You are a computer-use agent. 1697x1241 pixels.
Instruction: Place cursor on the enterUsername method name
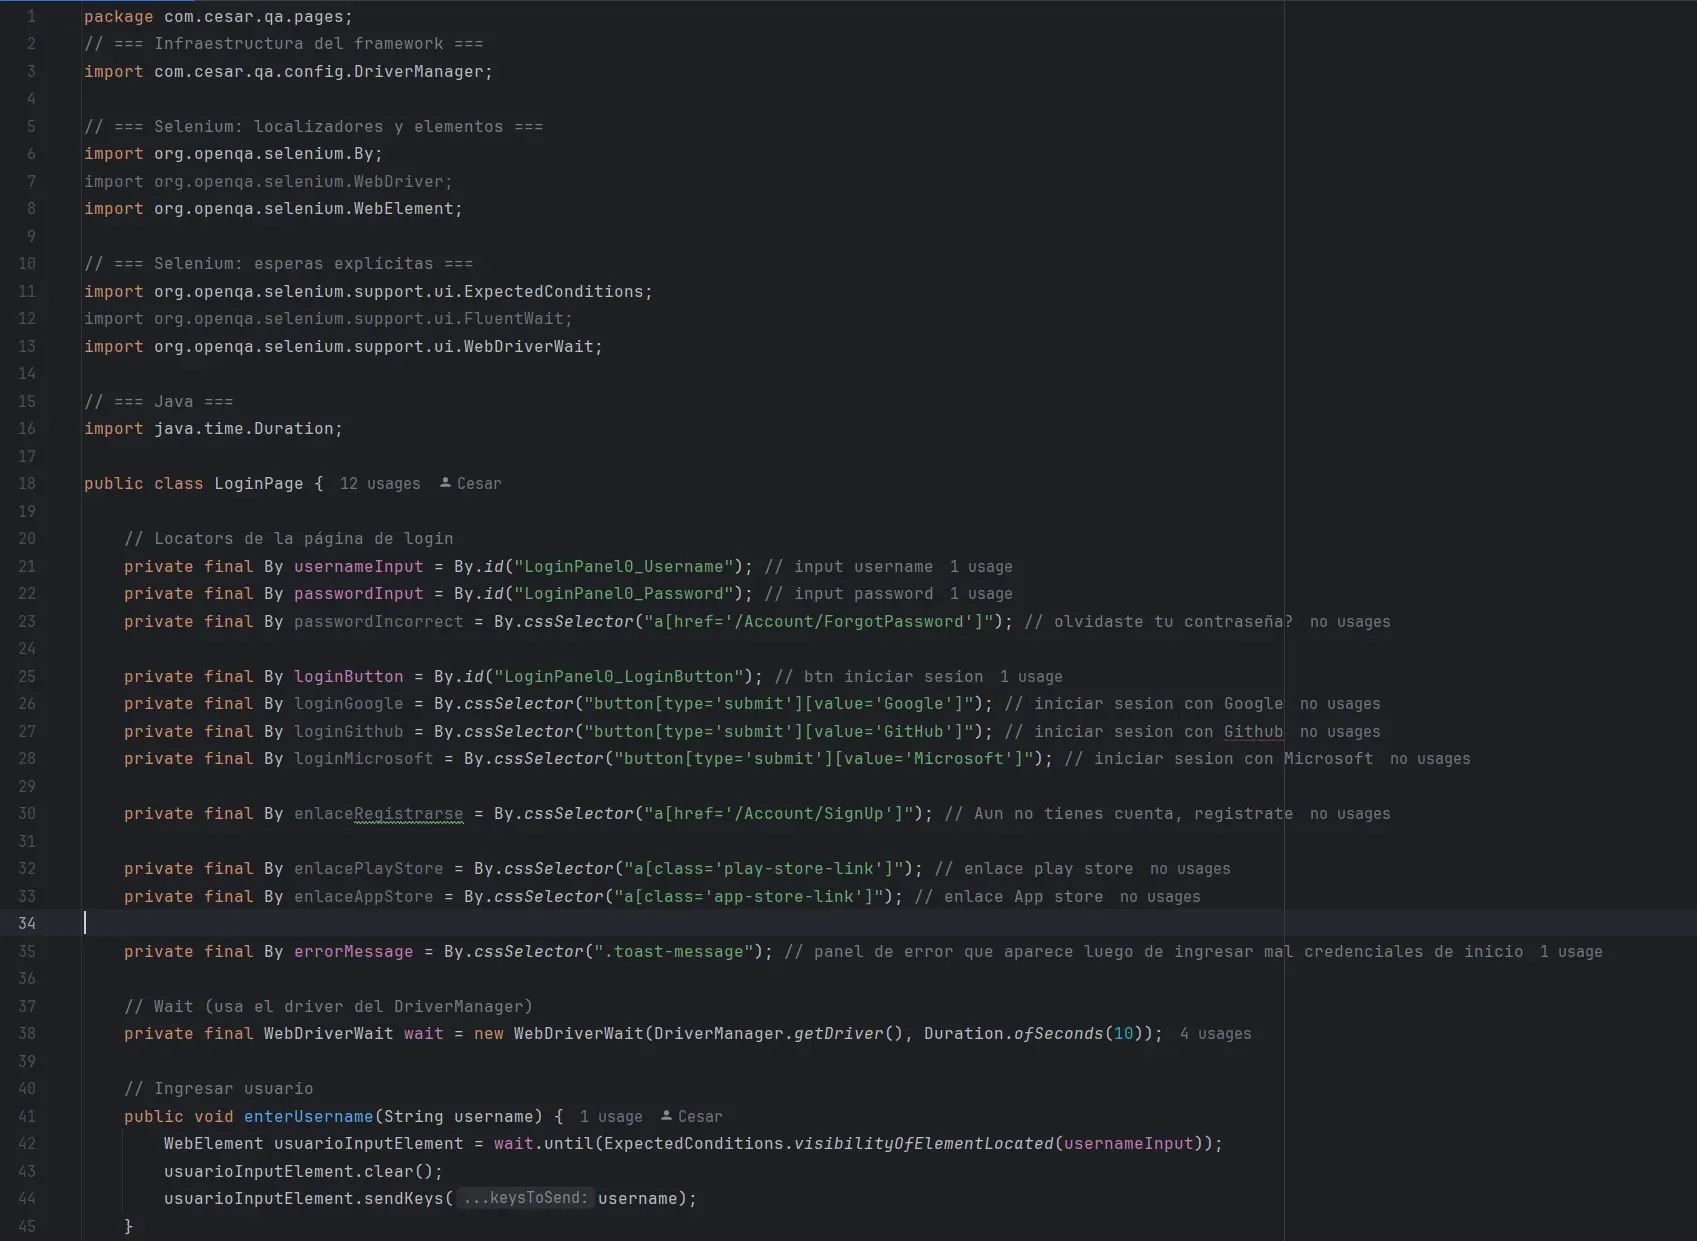[307, 1116]
